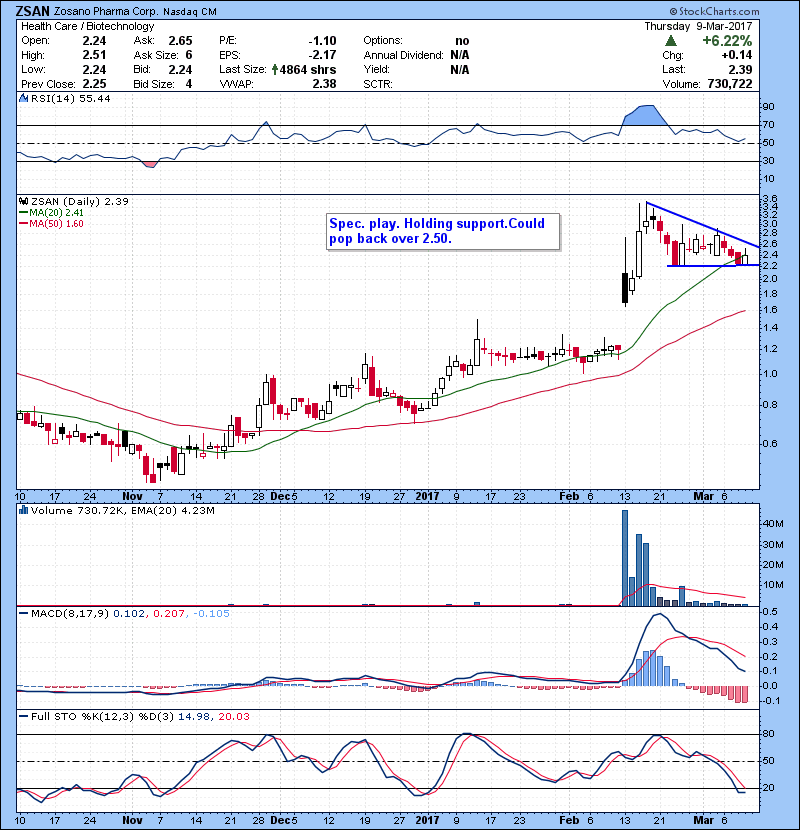
Task: Click the Bid price 2.24
Action: coord(180,69)
